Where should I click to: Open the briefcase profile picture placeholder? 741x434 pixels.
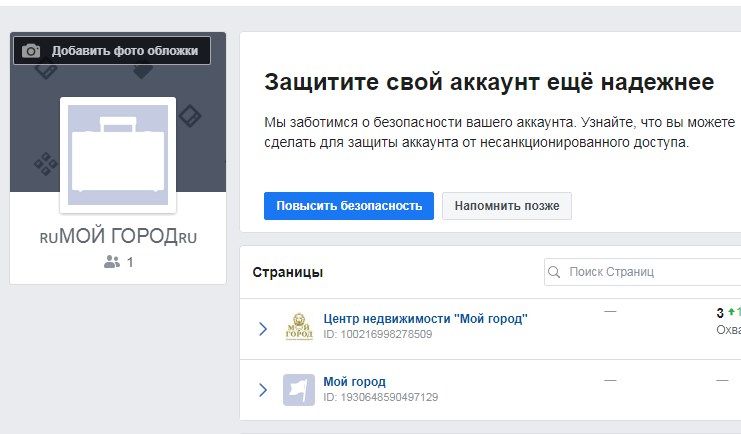click(118, 155)
